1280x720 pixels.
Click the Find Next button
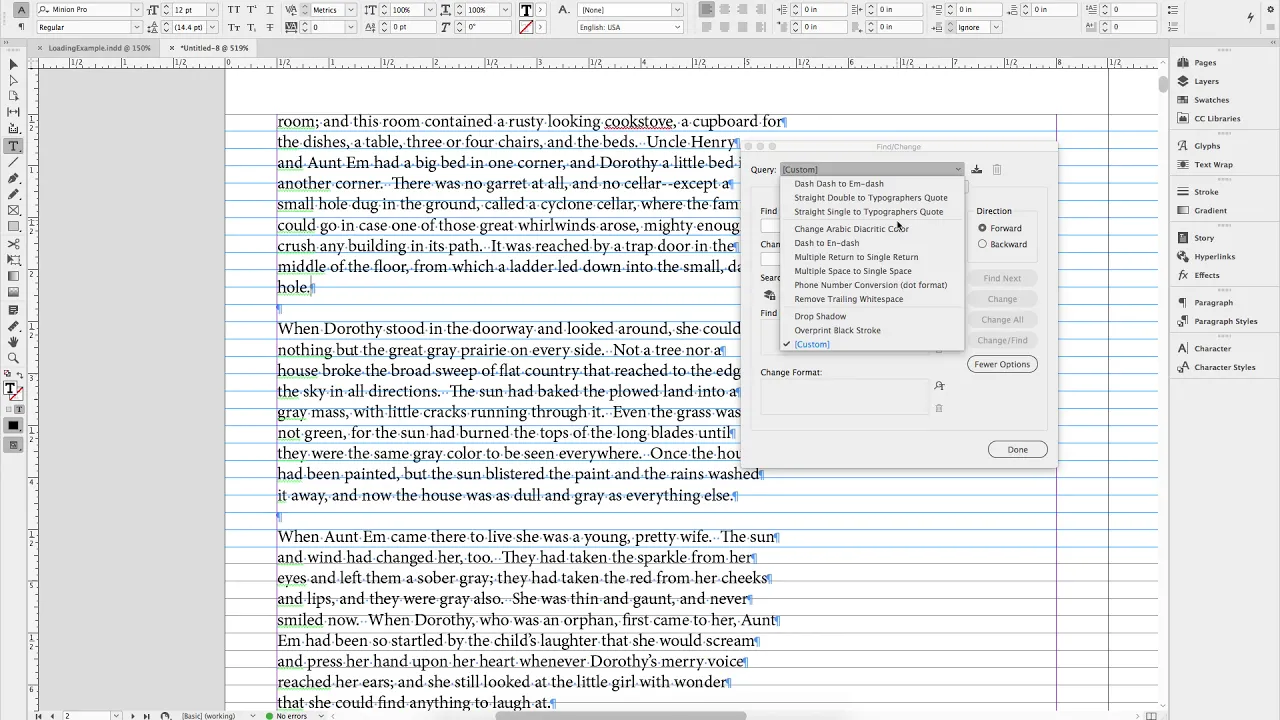(1002, 278)
